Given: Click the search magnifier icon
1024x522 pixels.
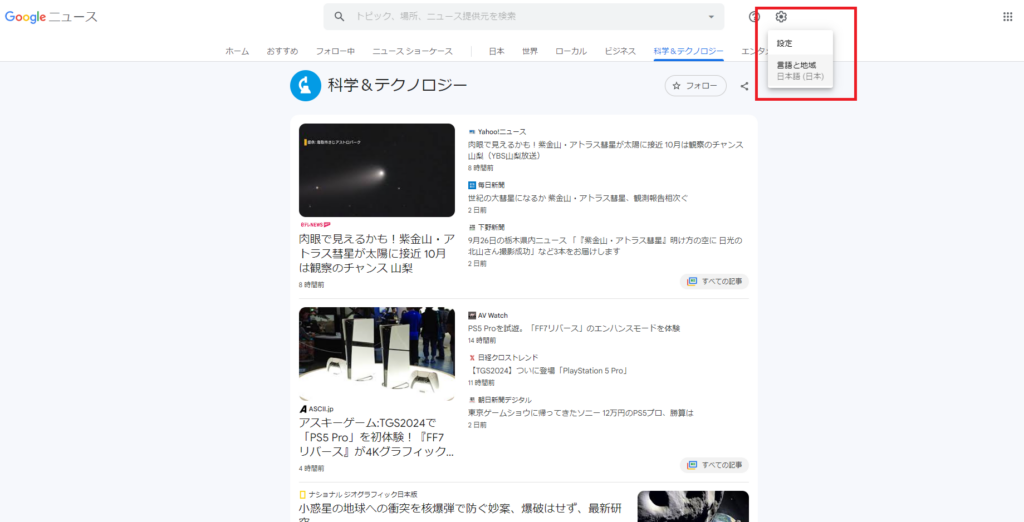Looking at the screenshot, I should (339, 16).
